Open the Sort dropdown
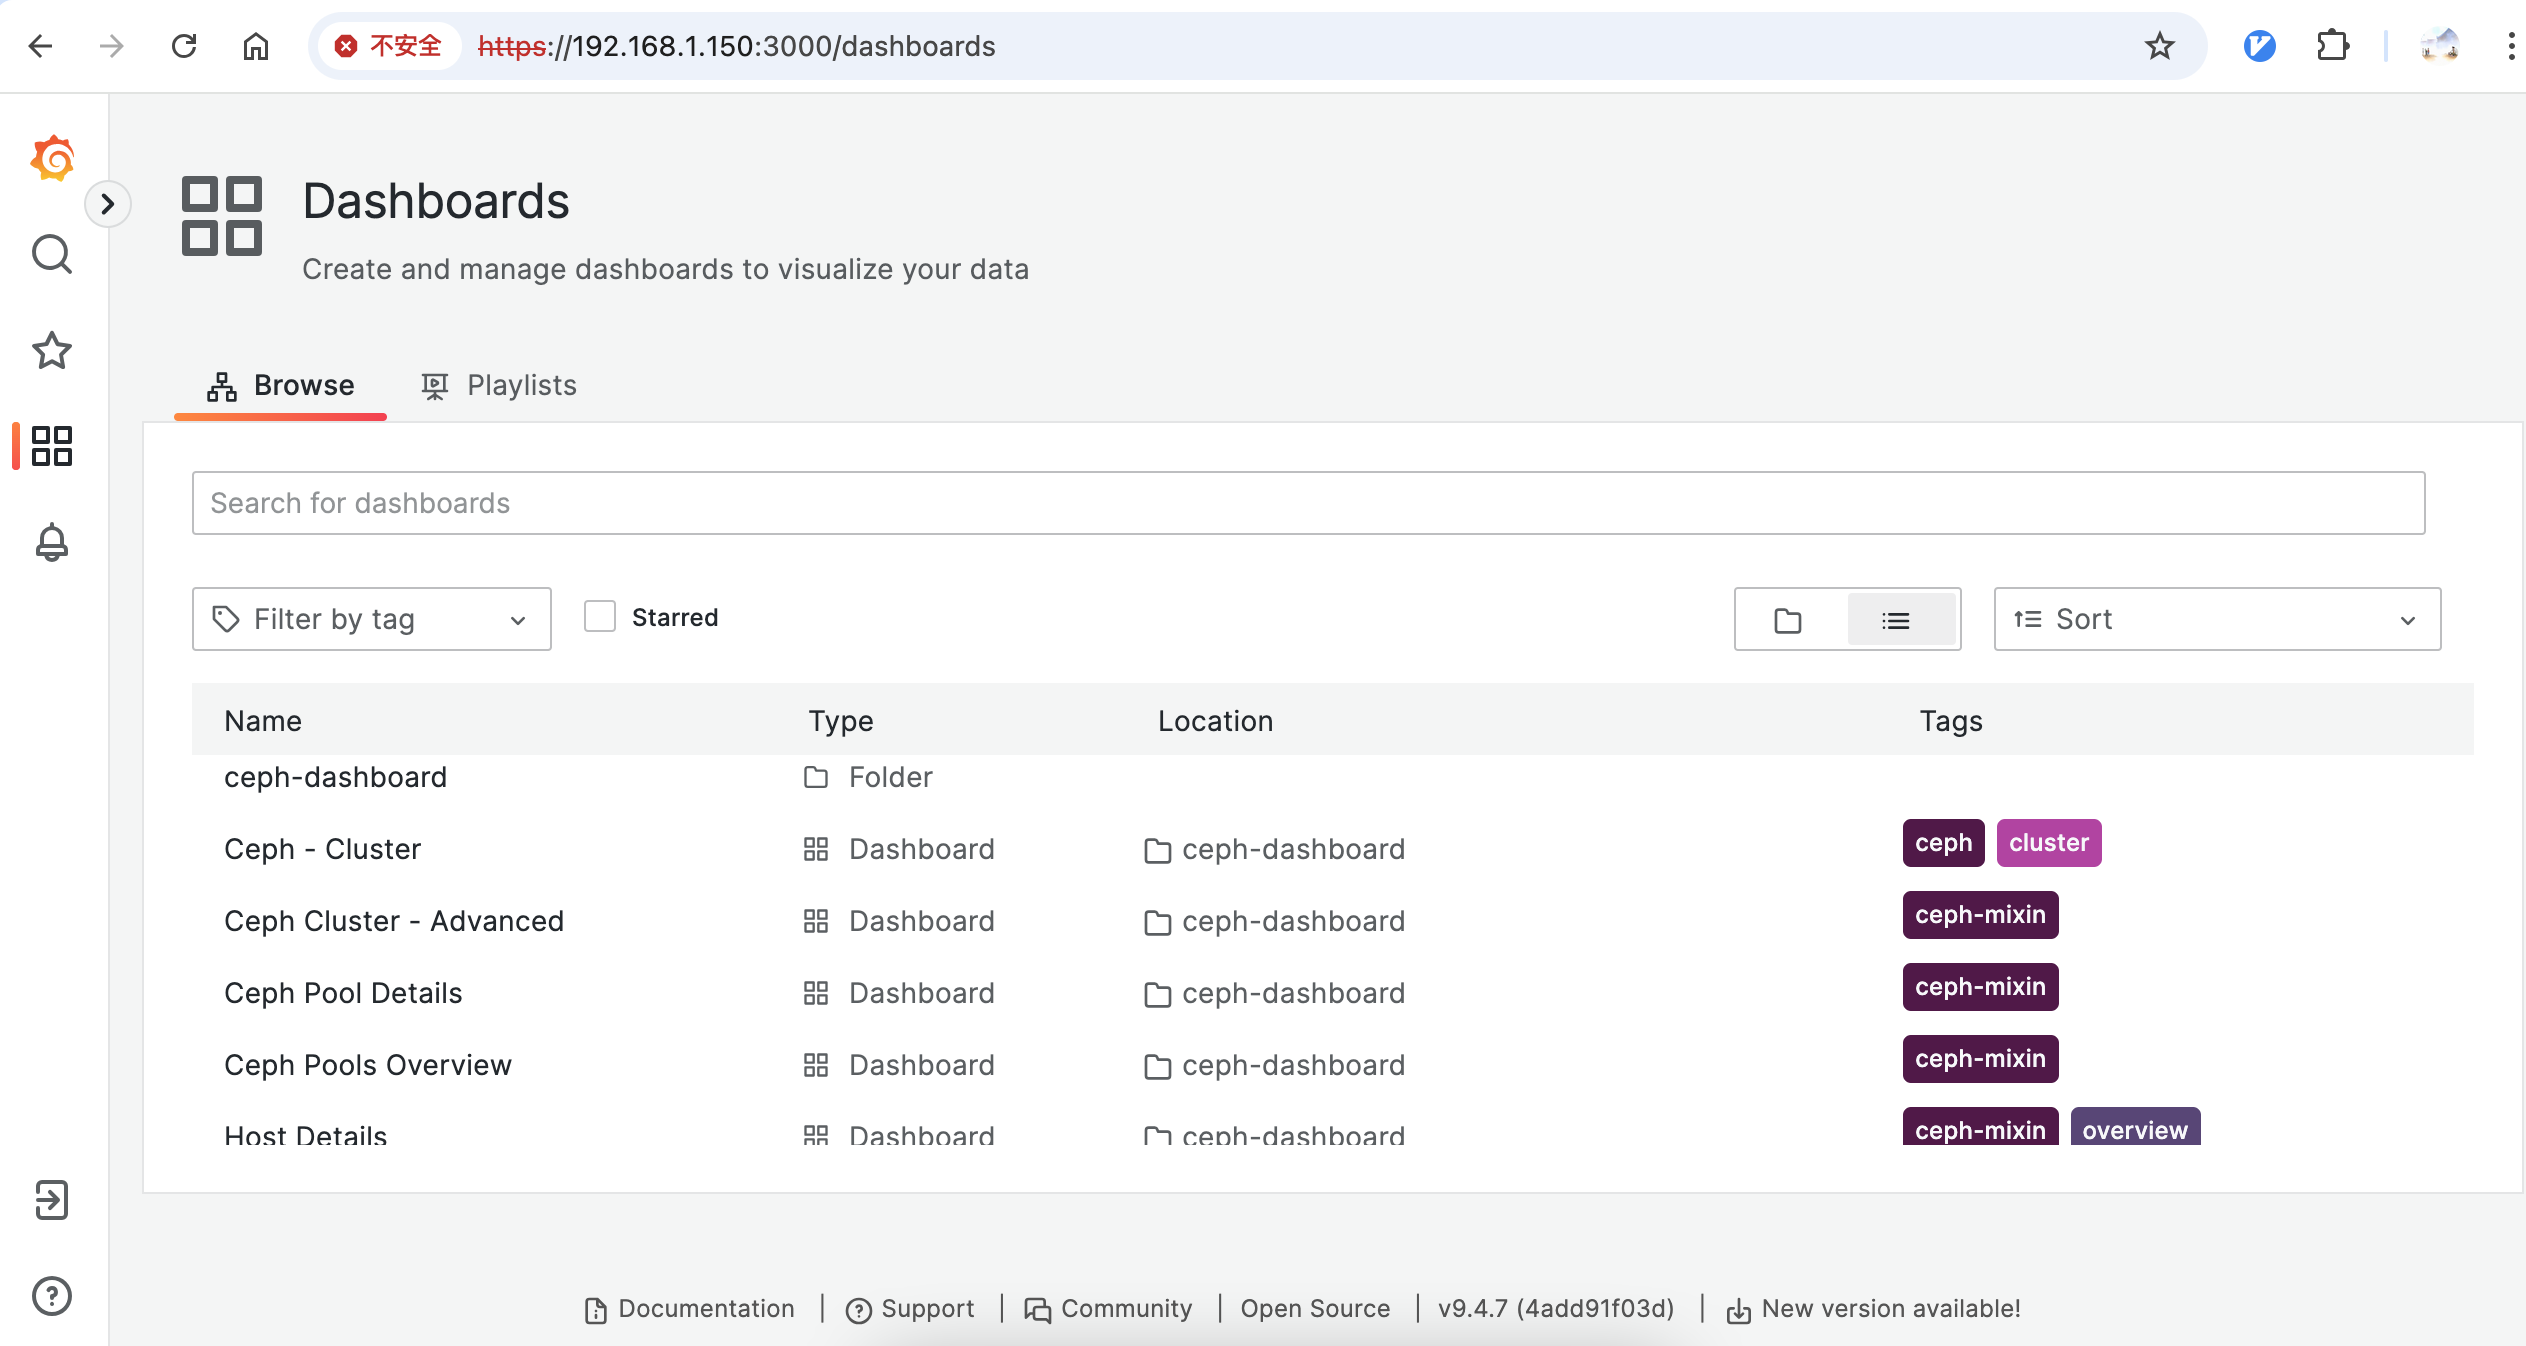This screenshot has height=1346, width=2526. 2216,619
